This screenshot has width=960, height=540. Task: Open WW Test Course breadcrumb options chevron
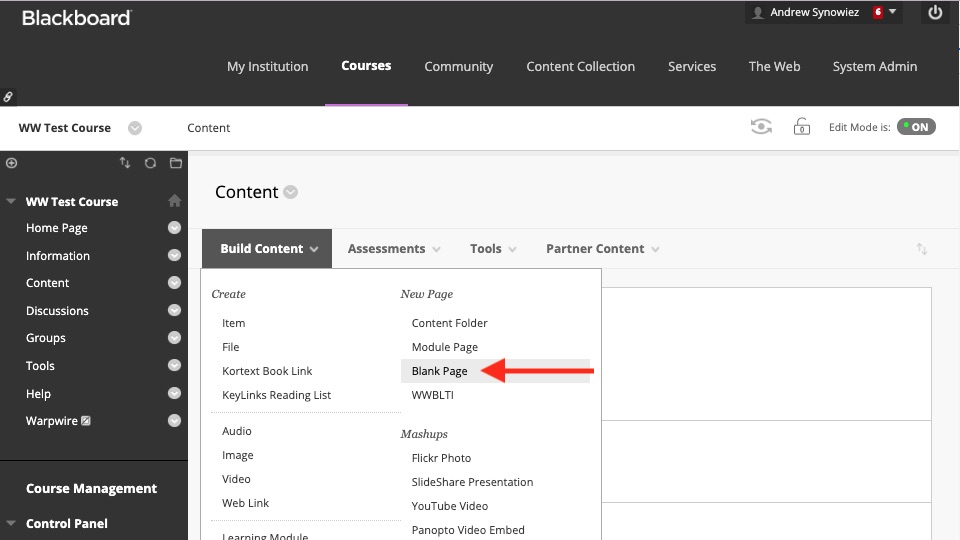click(135, 128)
